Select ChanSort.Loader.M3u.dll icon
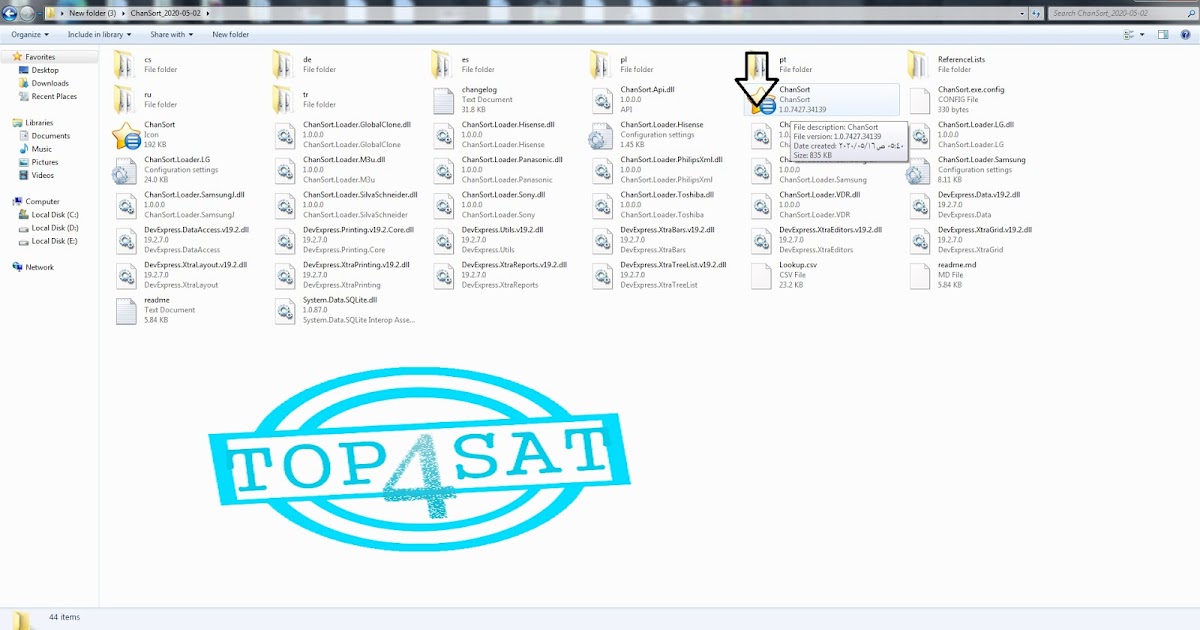Screen dimensions: 1200x630 284,170
